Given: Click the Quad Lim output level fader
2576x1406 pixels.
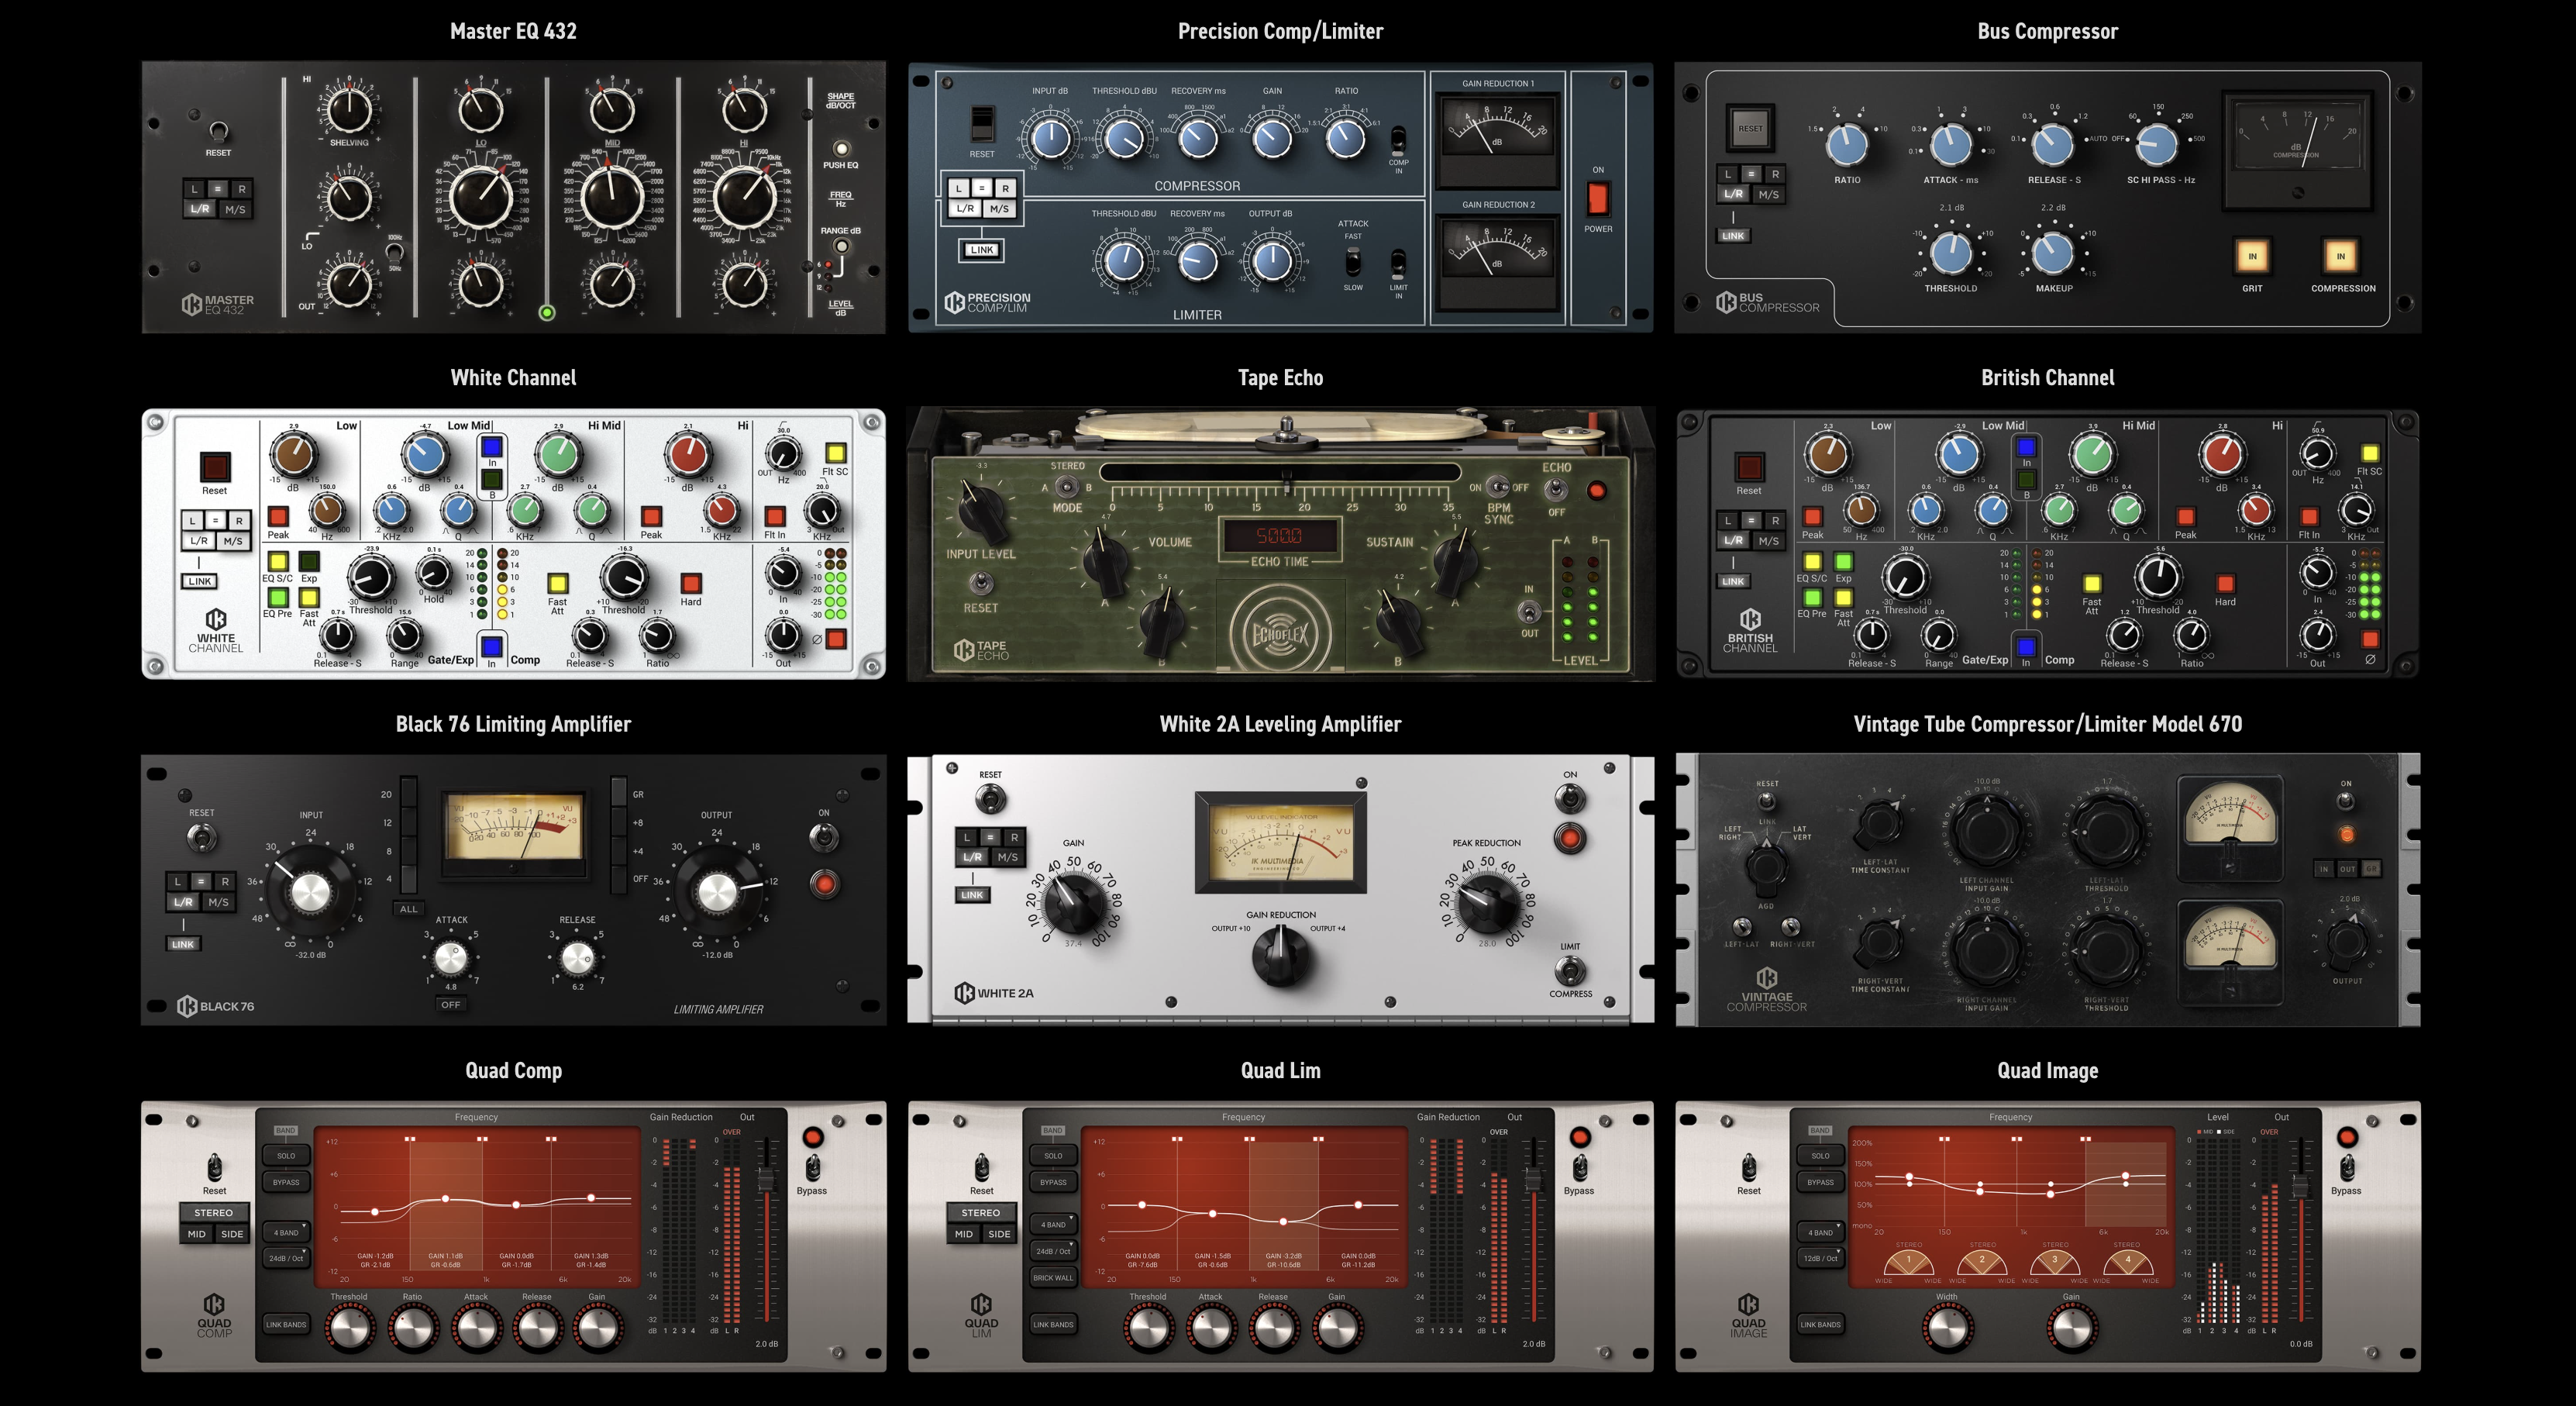Looking at the screenshot, I should (1533, 1179).
